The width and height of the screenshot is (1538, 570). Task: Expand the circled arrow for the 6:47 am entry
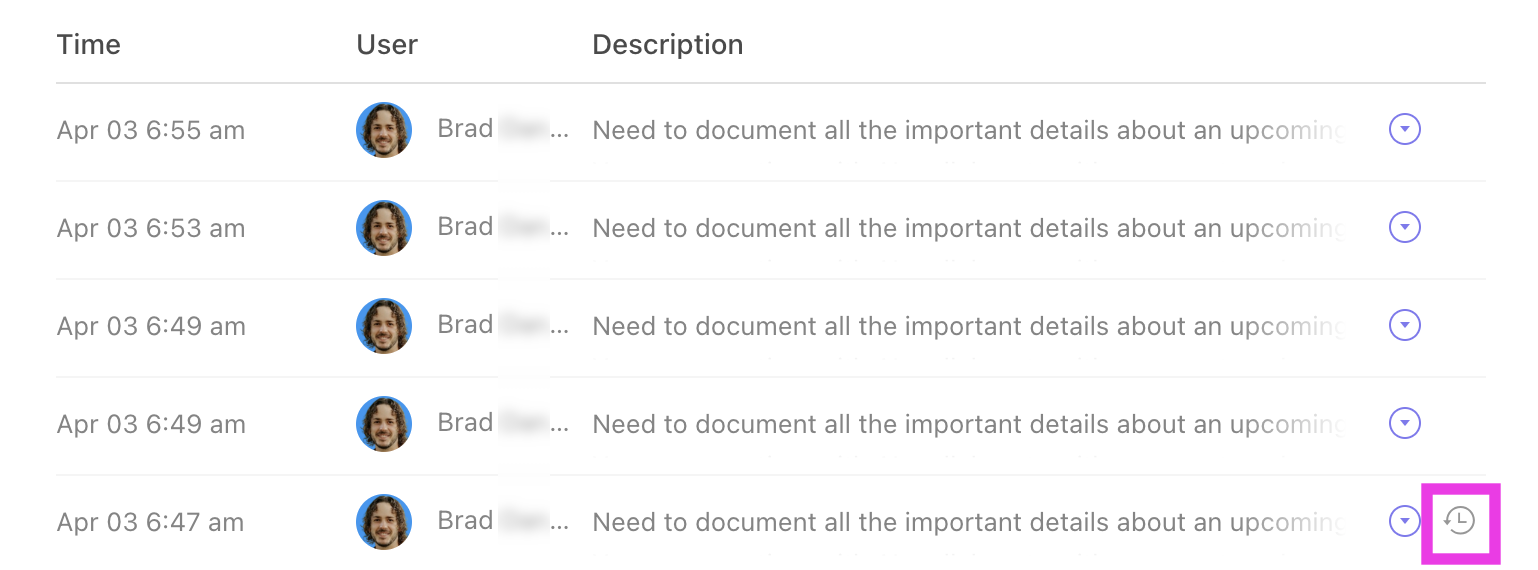pos(1405,521)
